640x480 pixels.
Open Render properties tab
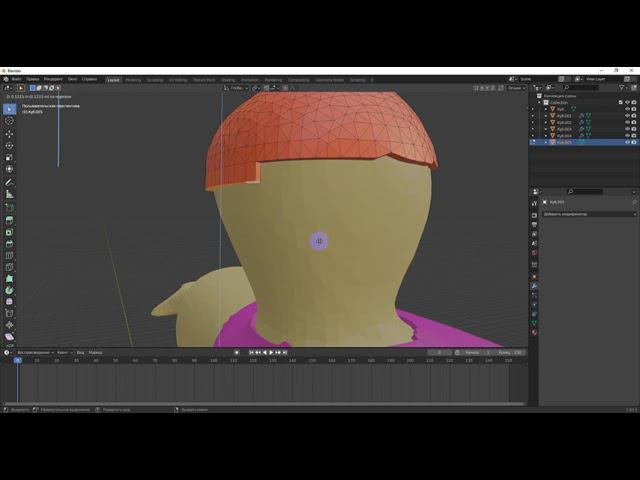pos(534,215)
